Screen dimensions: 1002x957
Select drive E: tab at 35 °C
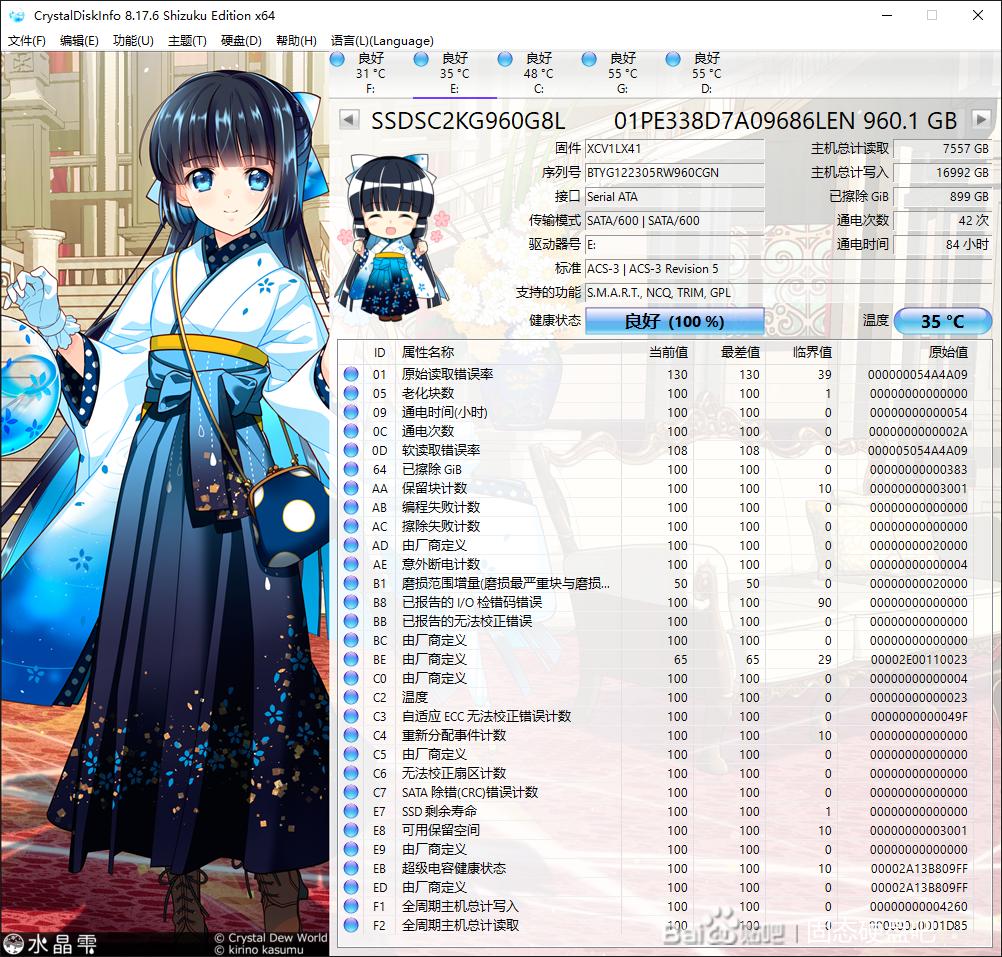[x=454, y=73]
